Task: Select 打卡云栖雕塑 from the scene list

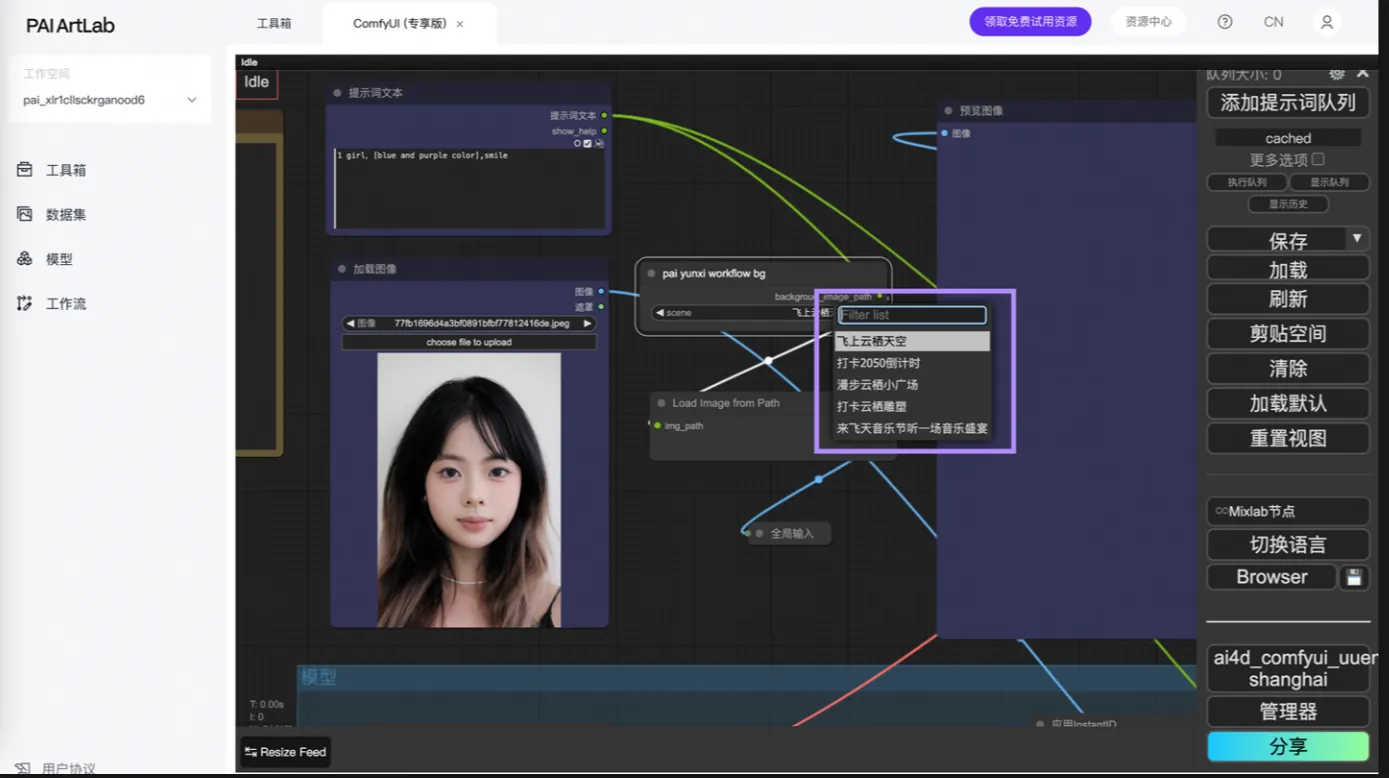Action: click(913, 407)
